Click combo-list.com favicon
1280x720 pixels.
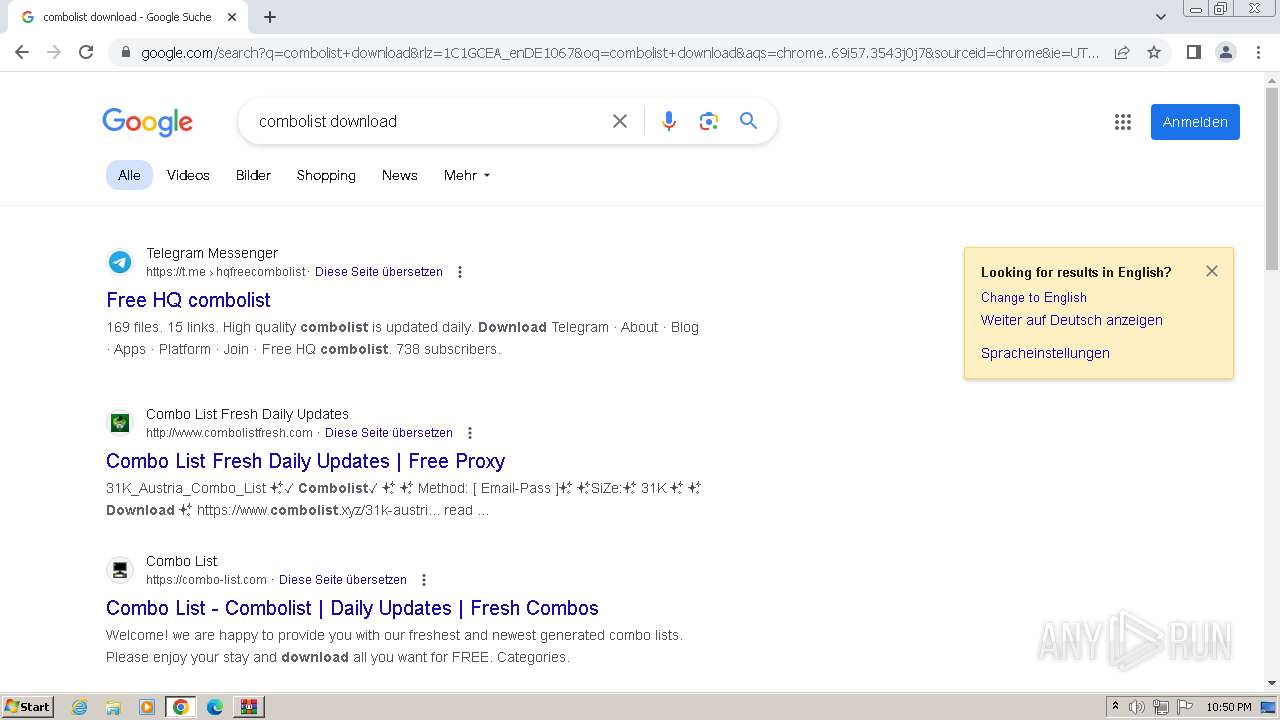pyautogui.click(x=120, y=570)
